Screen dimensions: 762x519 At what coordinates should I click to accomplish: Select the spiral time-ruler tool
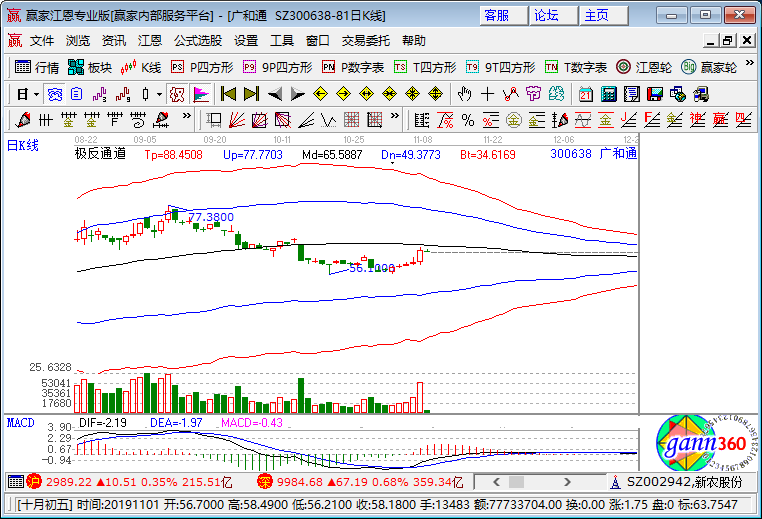coord(138,120)
